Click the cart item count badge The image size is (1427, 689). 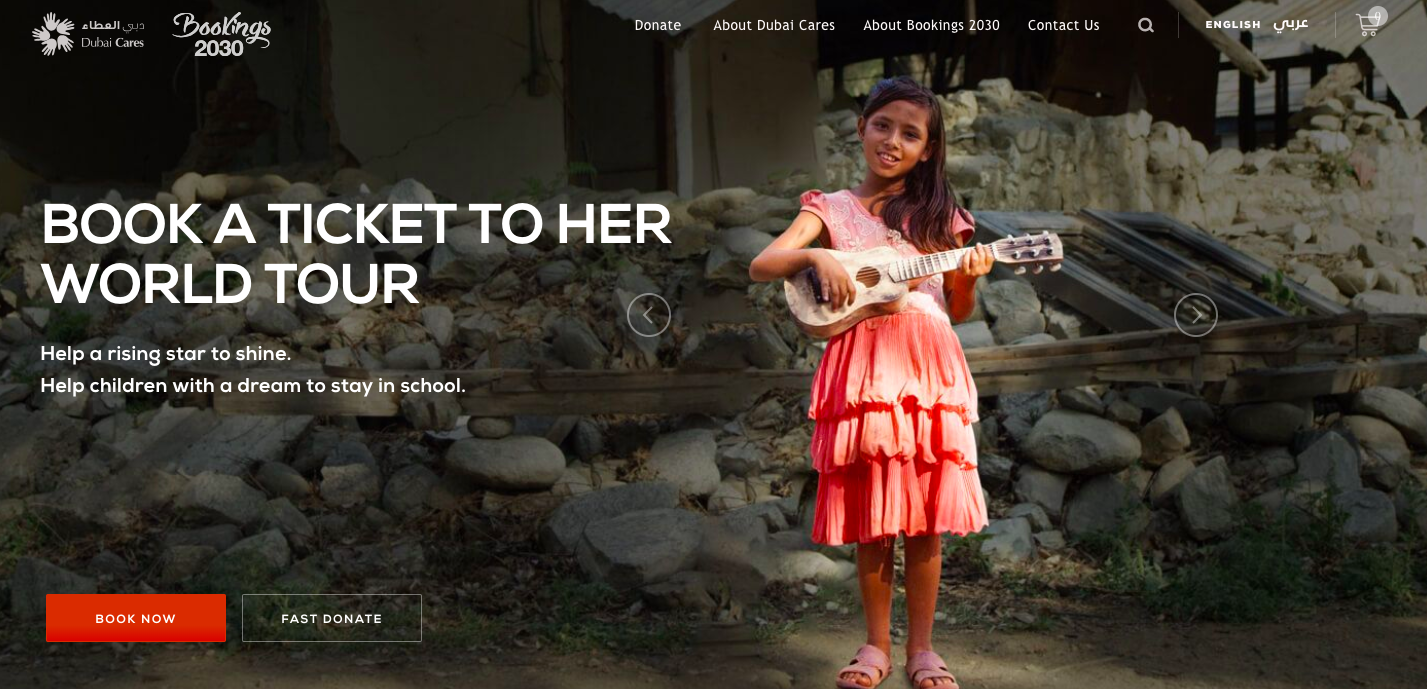[x=1378, y=15]
